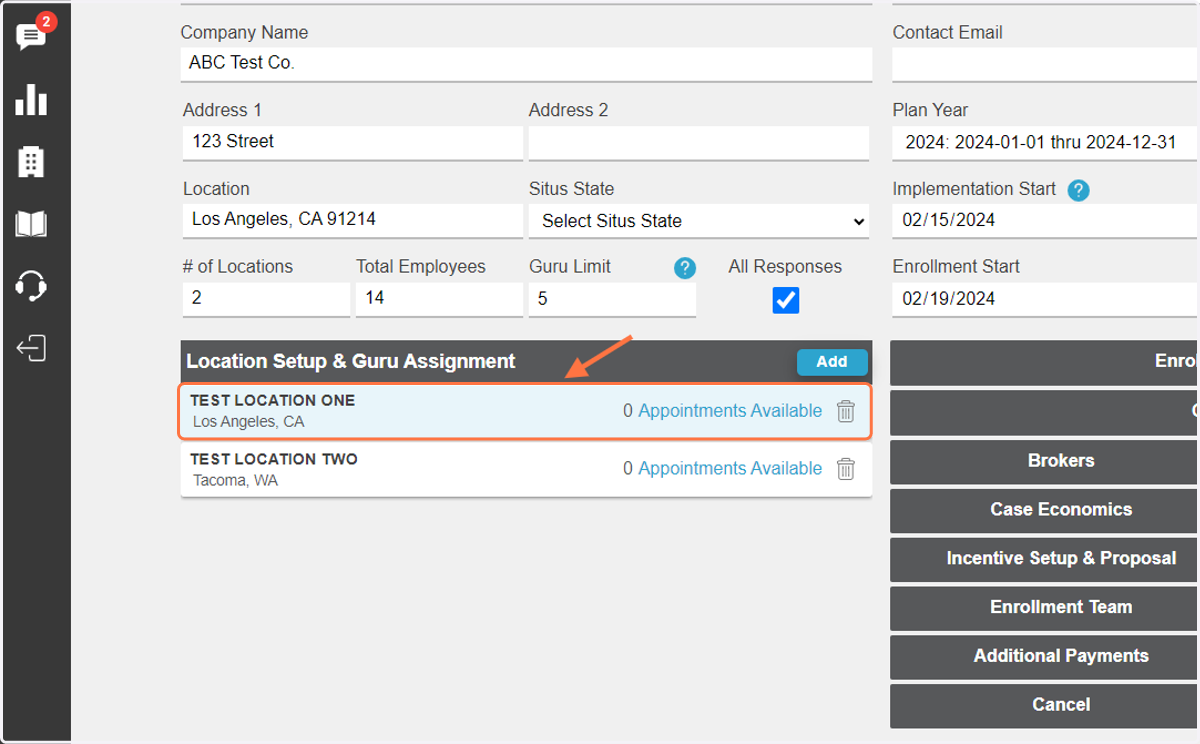Click the empty Address 2 field

click(699, 142)
